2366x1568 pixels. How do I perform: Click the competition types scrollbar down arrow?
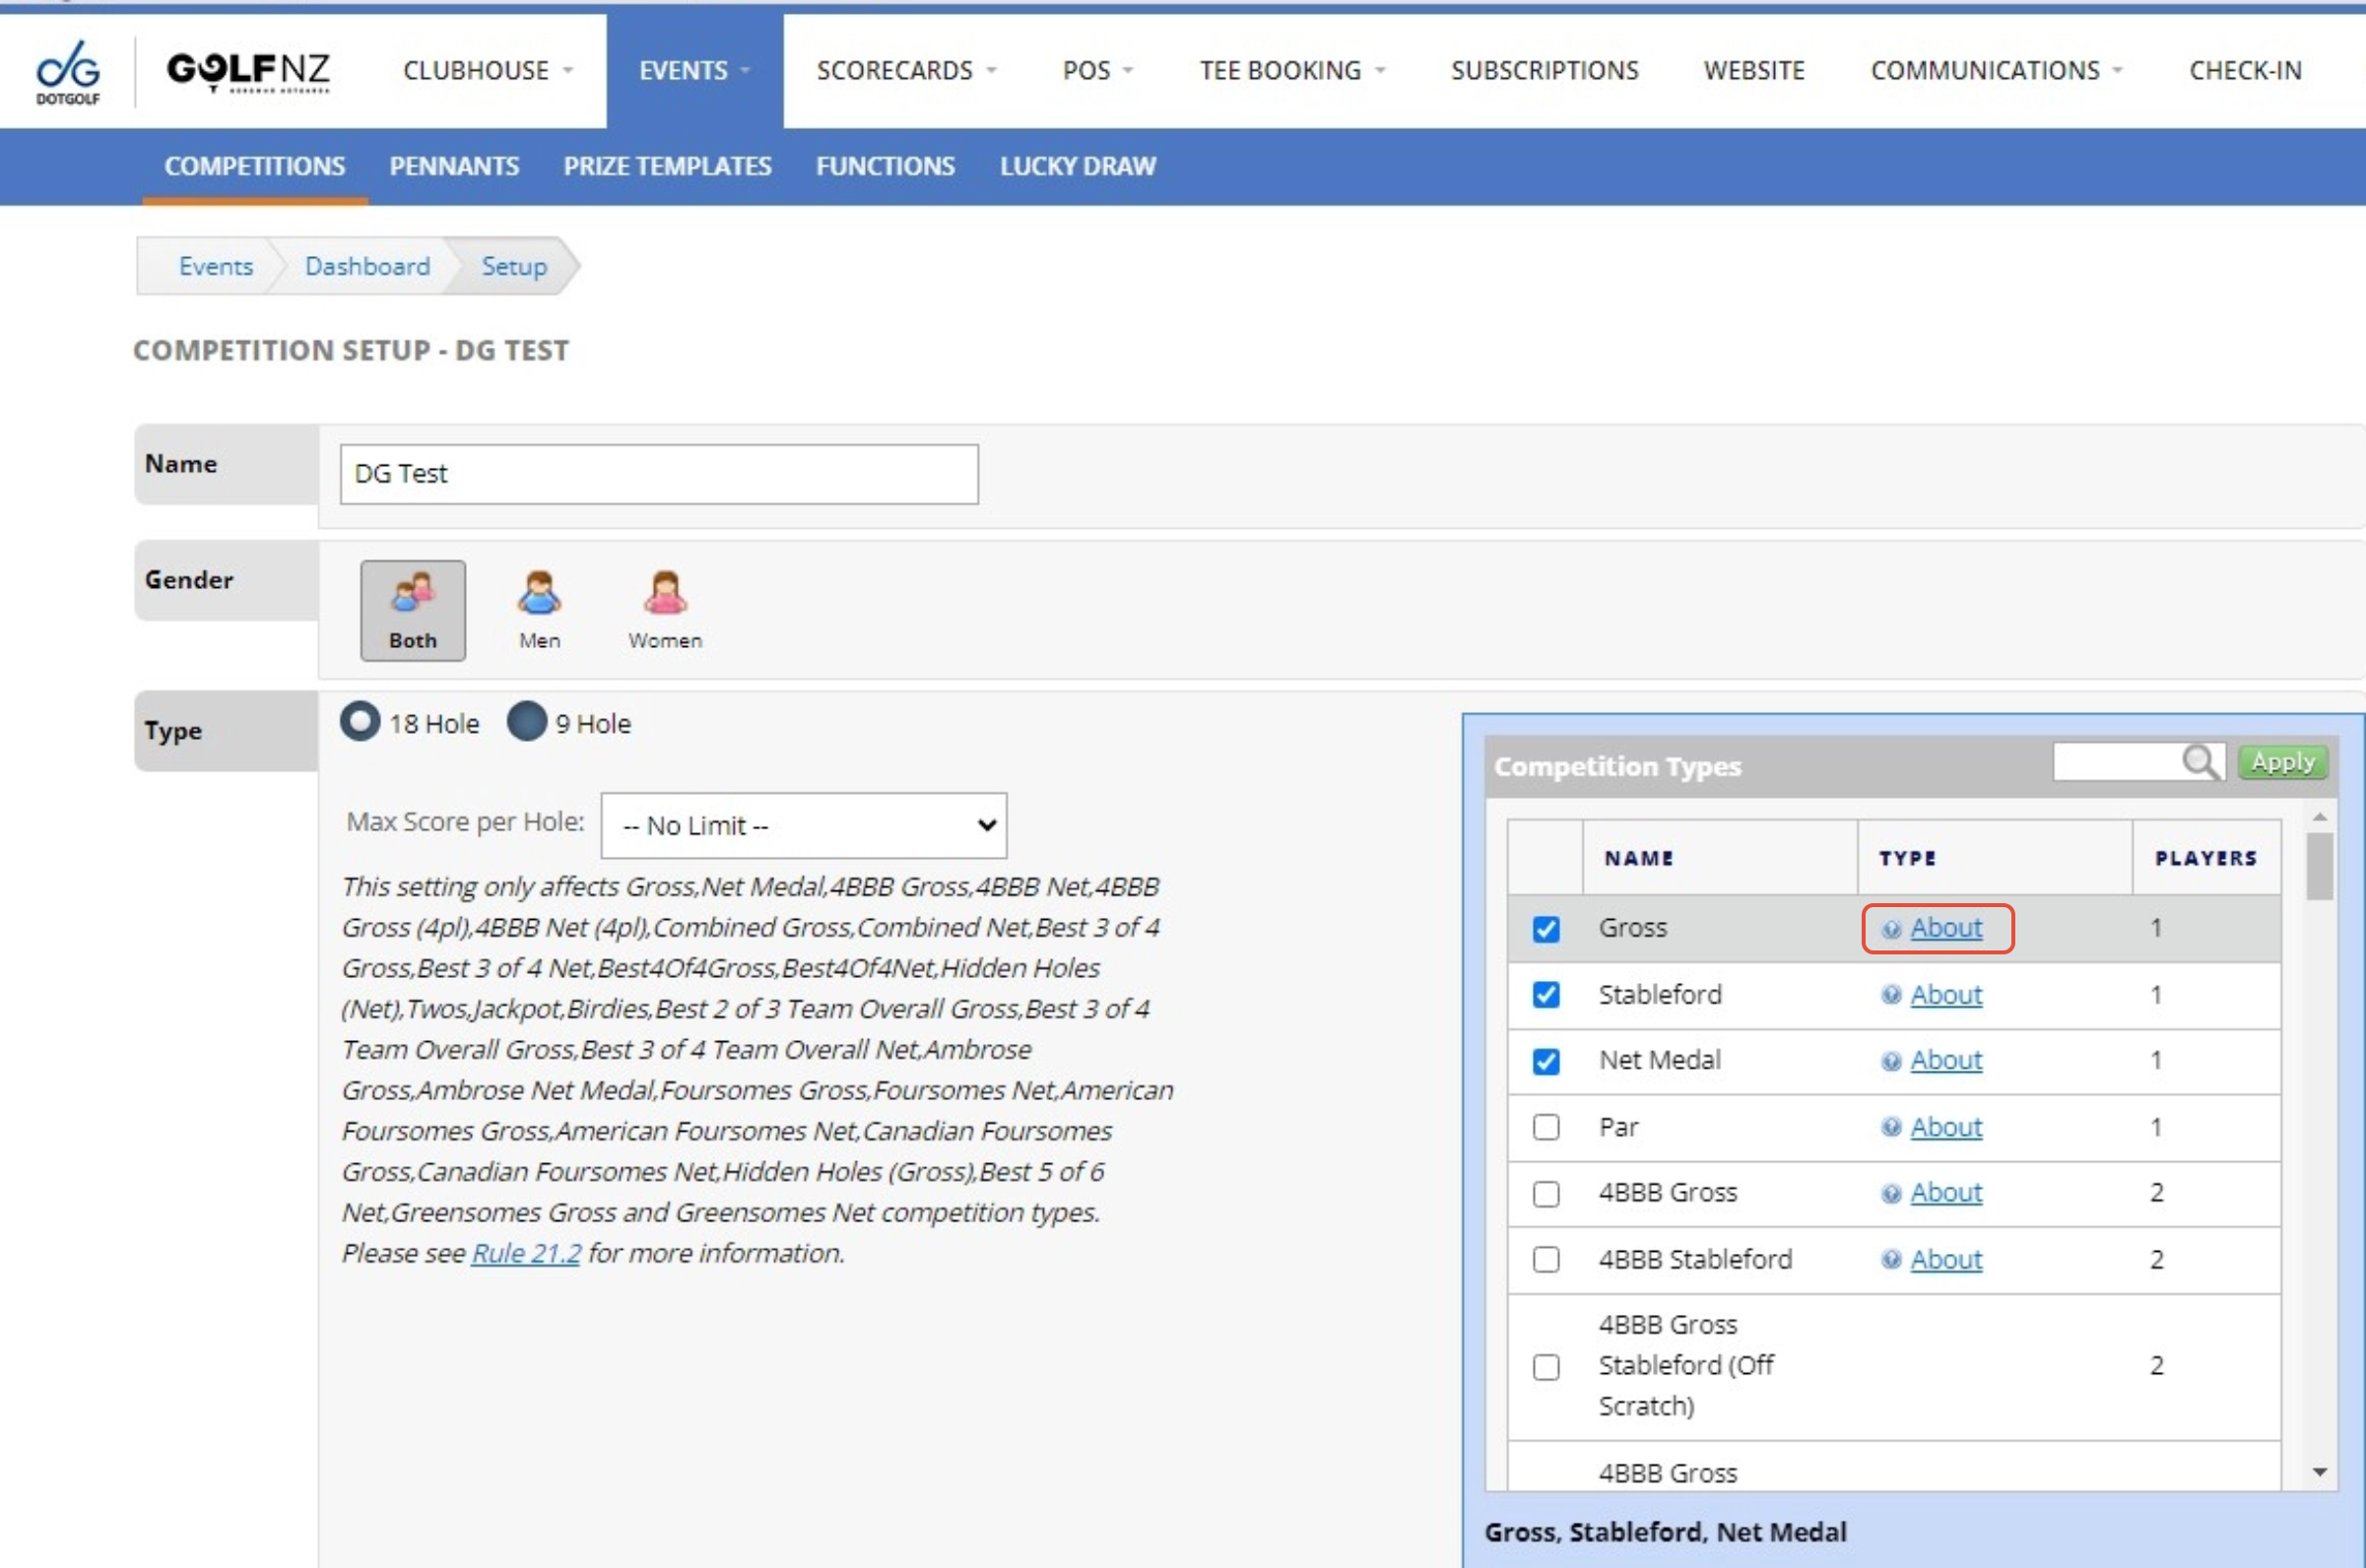pyautogui.click(x=2320, y=1472)
